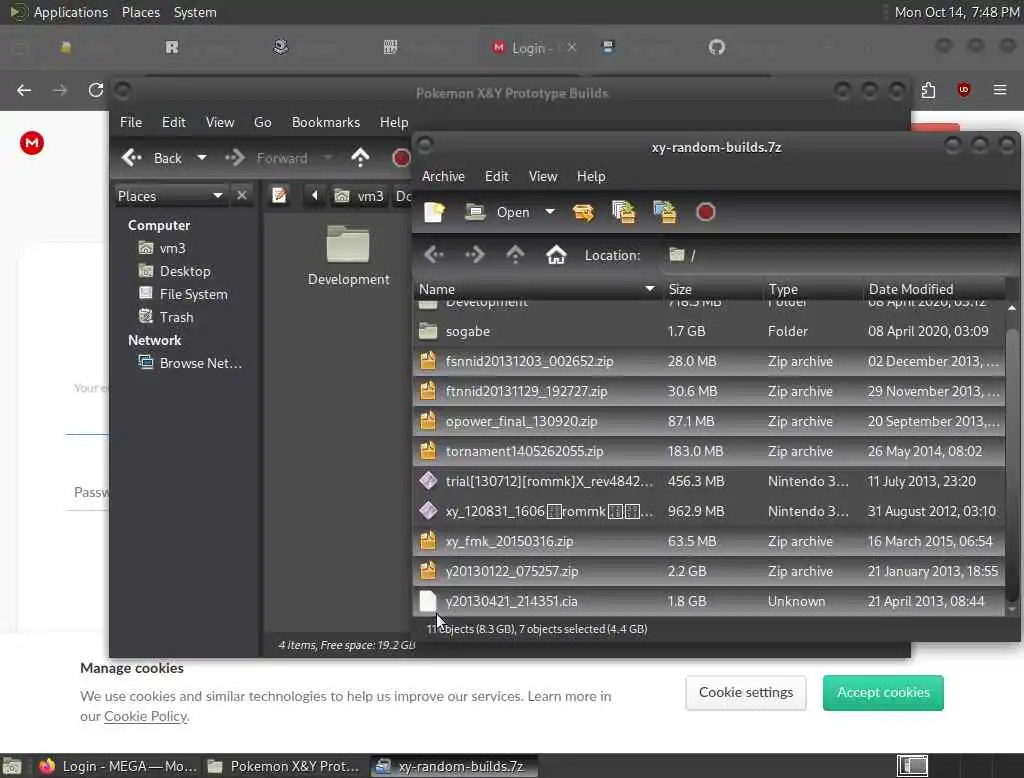Select fsnnid20131203_002652.zip file
The image size is (1024, 778).
[709, 361]
